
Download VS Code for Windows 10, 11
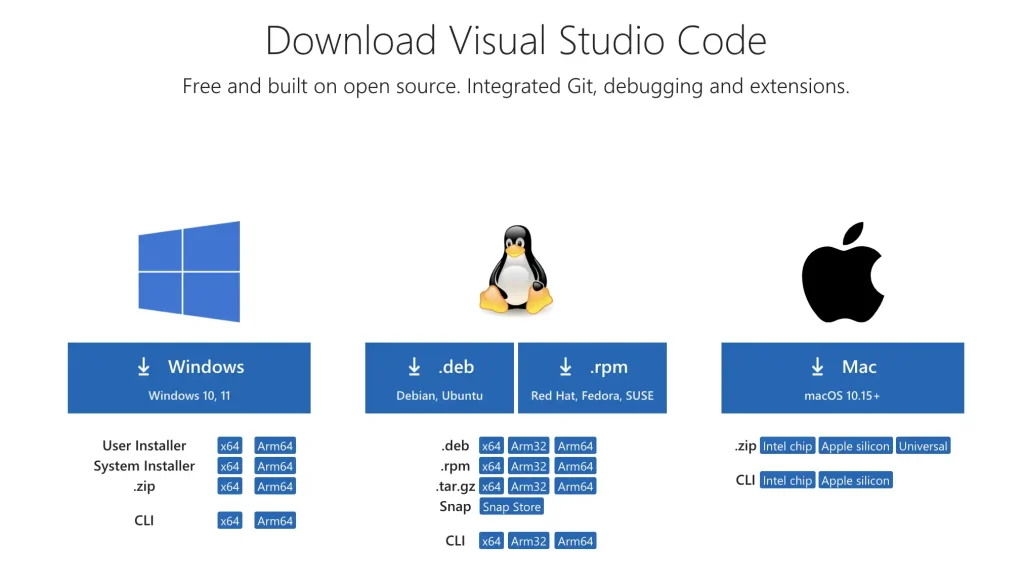pyautogui.click(x=189, y=378)
